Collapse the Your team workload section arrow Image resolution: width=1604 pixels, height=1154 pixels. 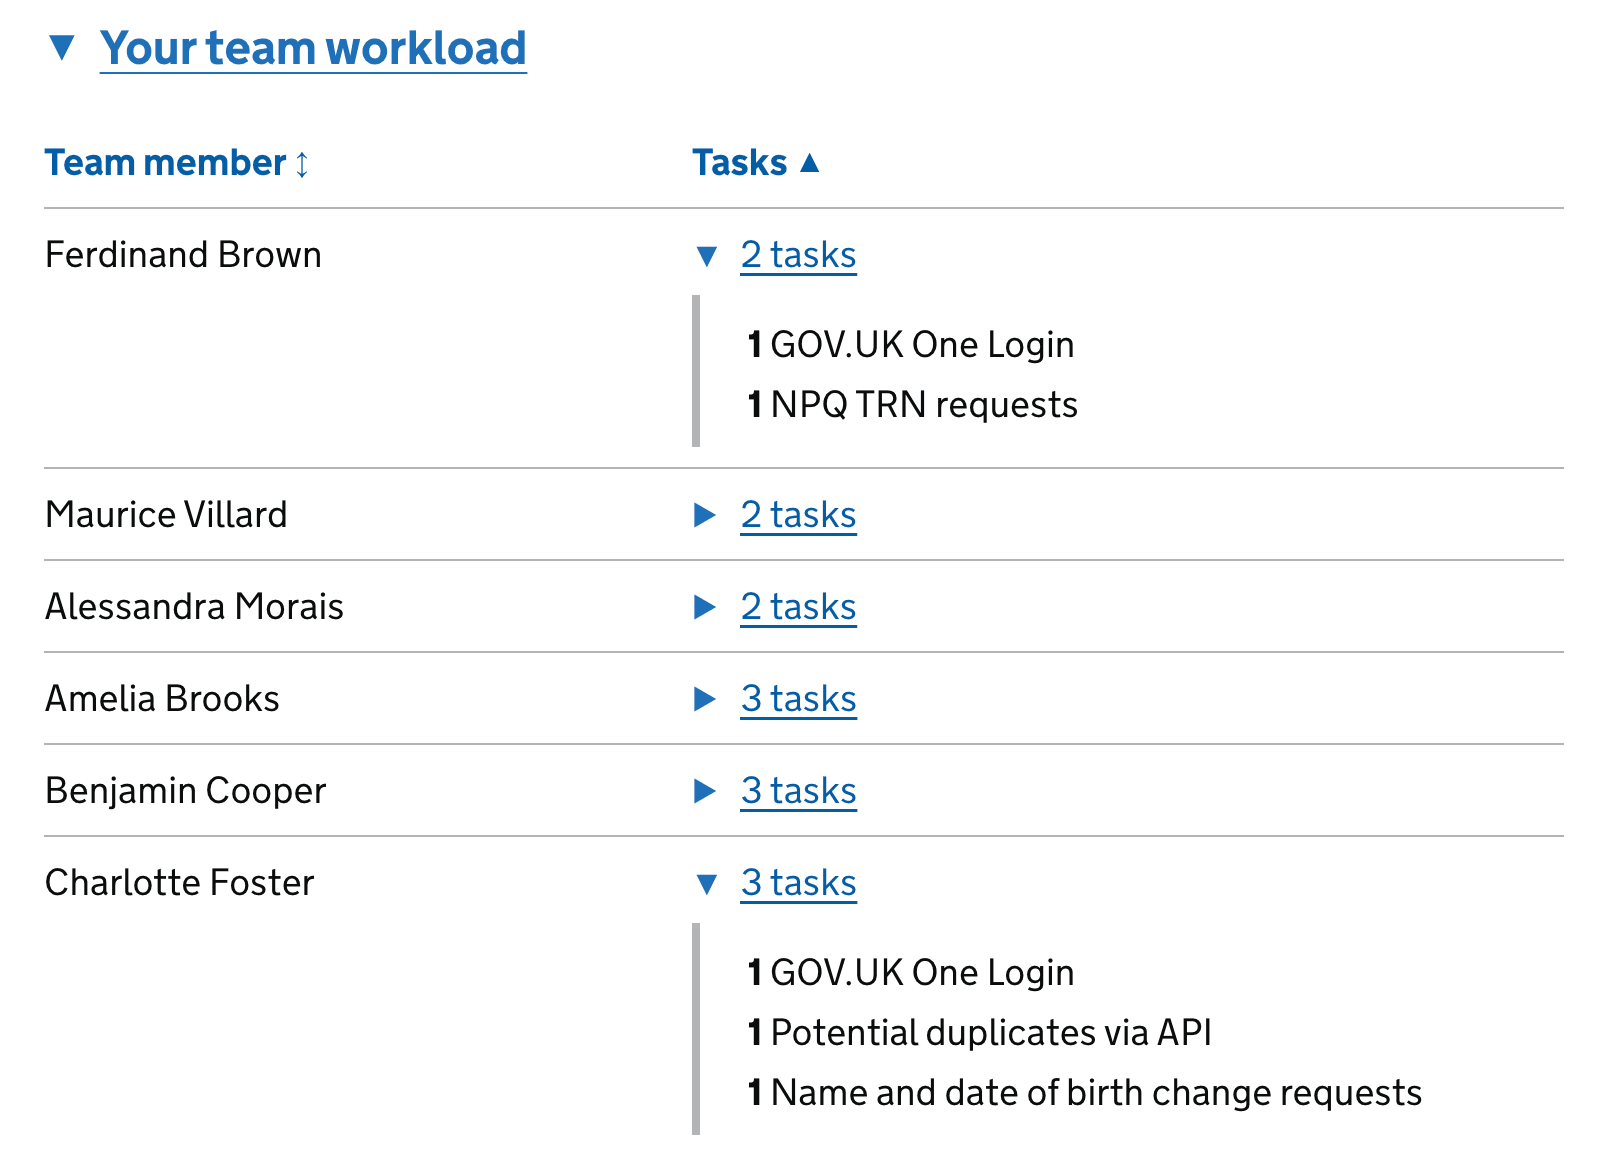[62, 47]
